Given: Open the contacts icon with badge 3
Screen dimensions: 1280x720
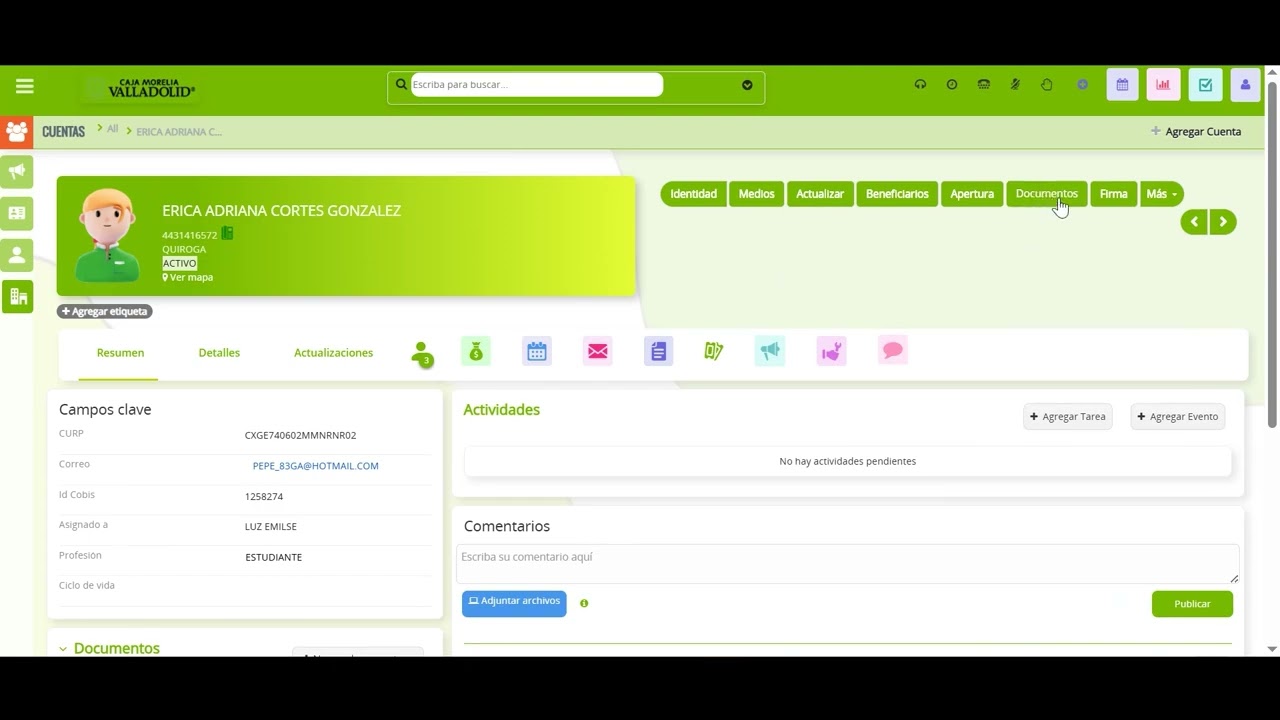Looking at the screenshot, I should [421, 352].
